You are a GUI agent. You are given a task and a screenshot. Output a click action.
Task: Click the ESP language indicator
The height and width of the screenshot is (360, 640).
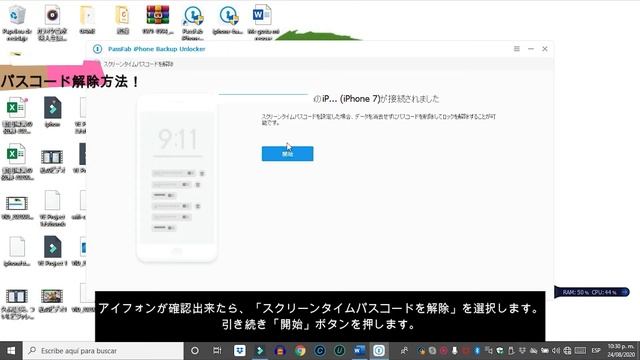[x=596, y=351]
